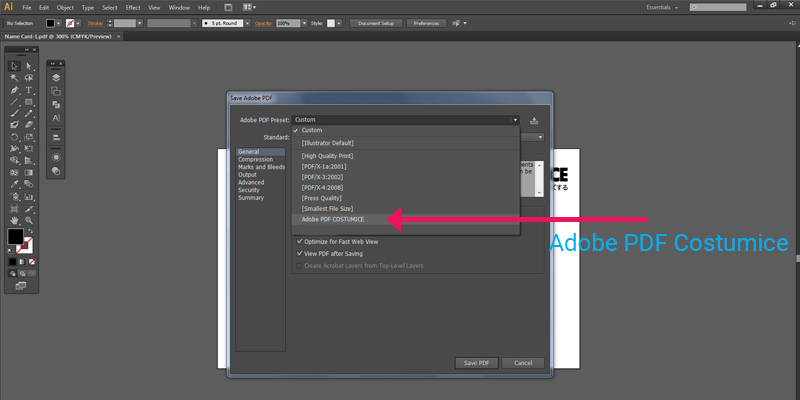Open the Layers panel icon
The height and width of the screenshot is (400, 800).
click(x=56, y=78)
